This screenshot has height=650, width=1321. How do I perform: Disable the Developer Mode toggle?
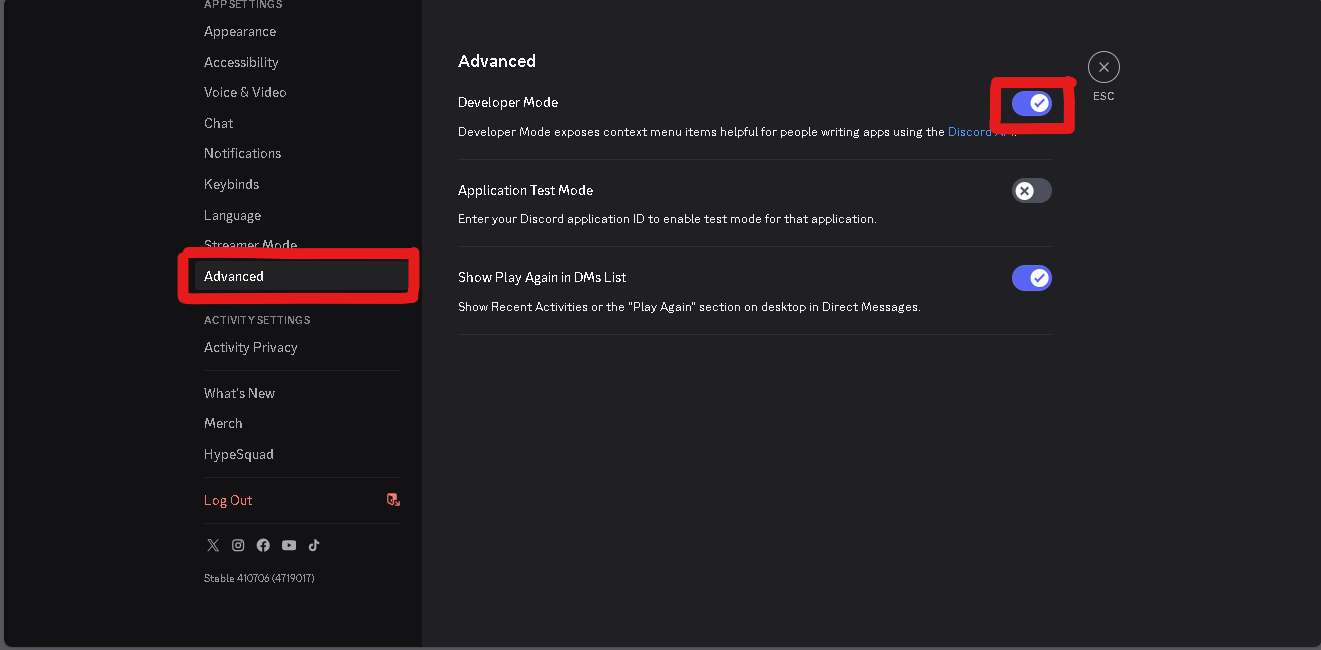pyautogui.click(x=1032, y=103)
